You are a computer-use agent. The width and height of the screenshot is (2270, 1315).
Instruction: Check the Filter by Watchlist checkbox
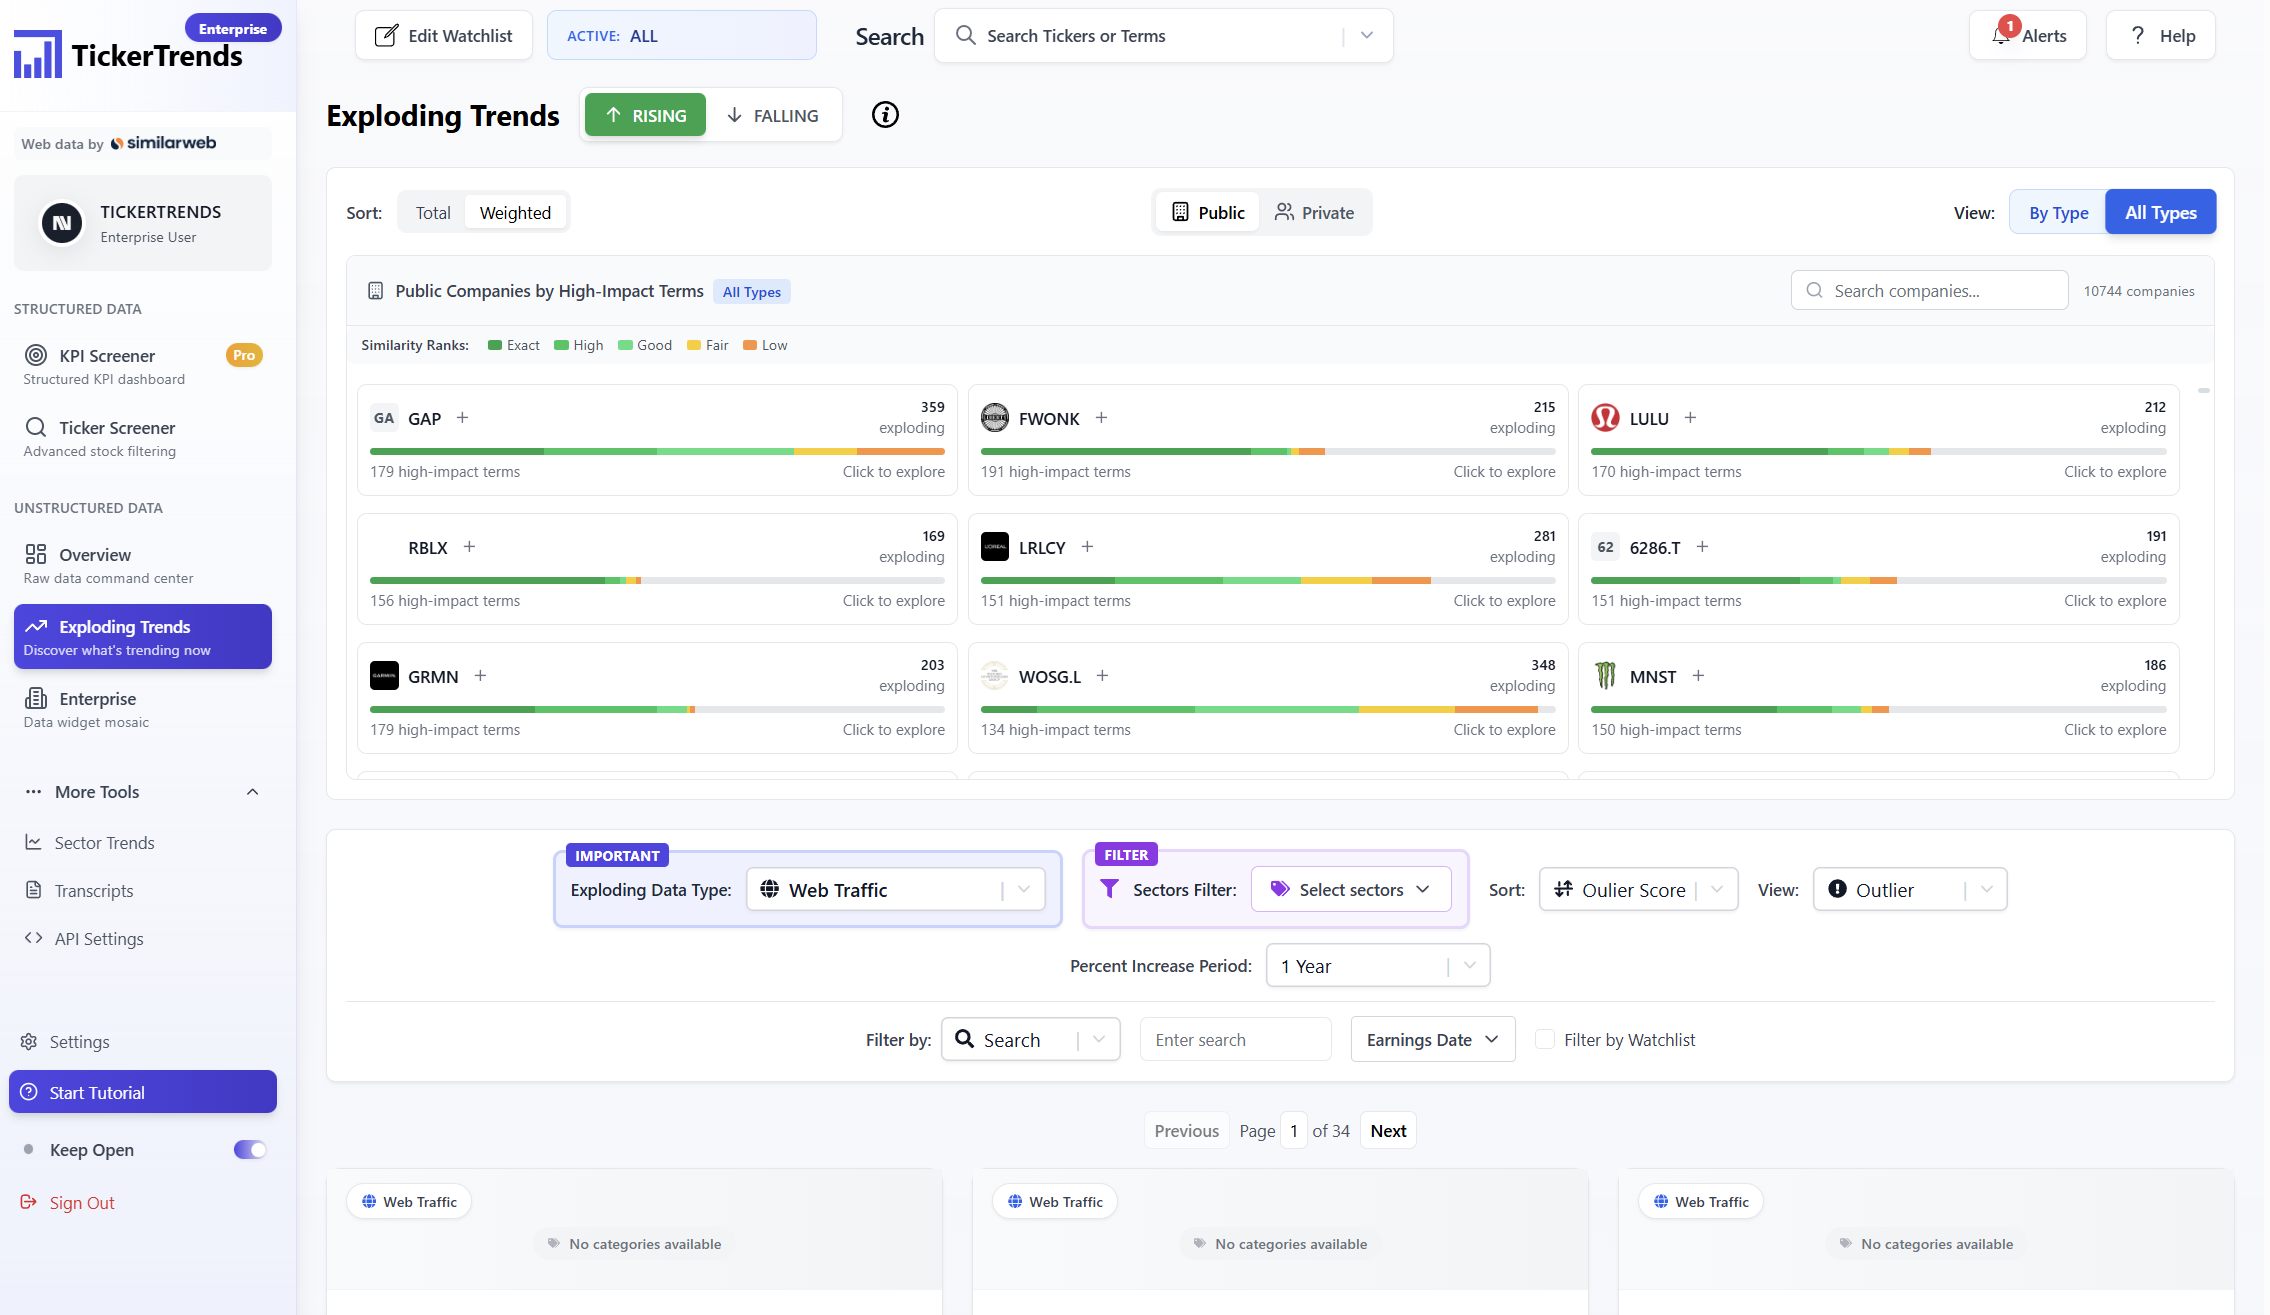(1545, 1040)
